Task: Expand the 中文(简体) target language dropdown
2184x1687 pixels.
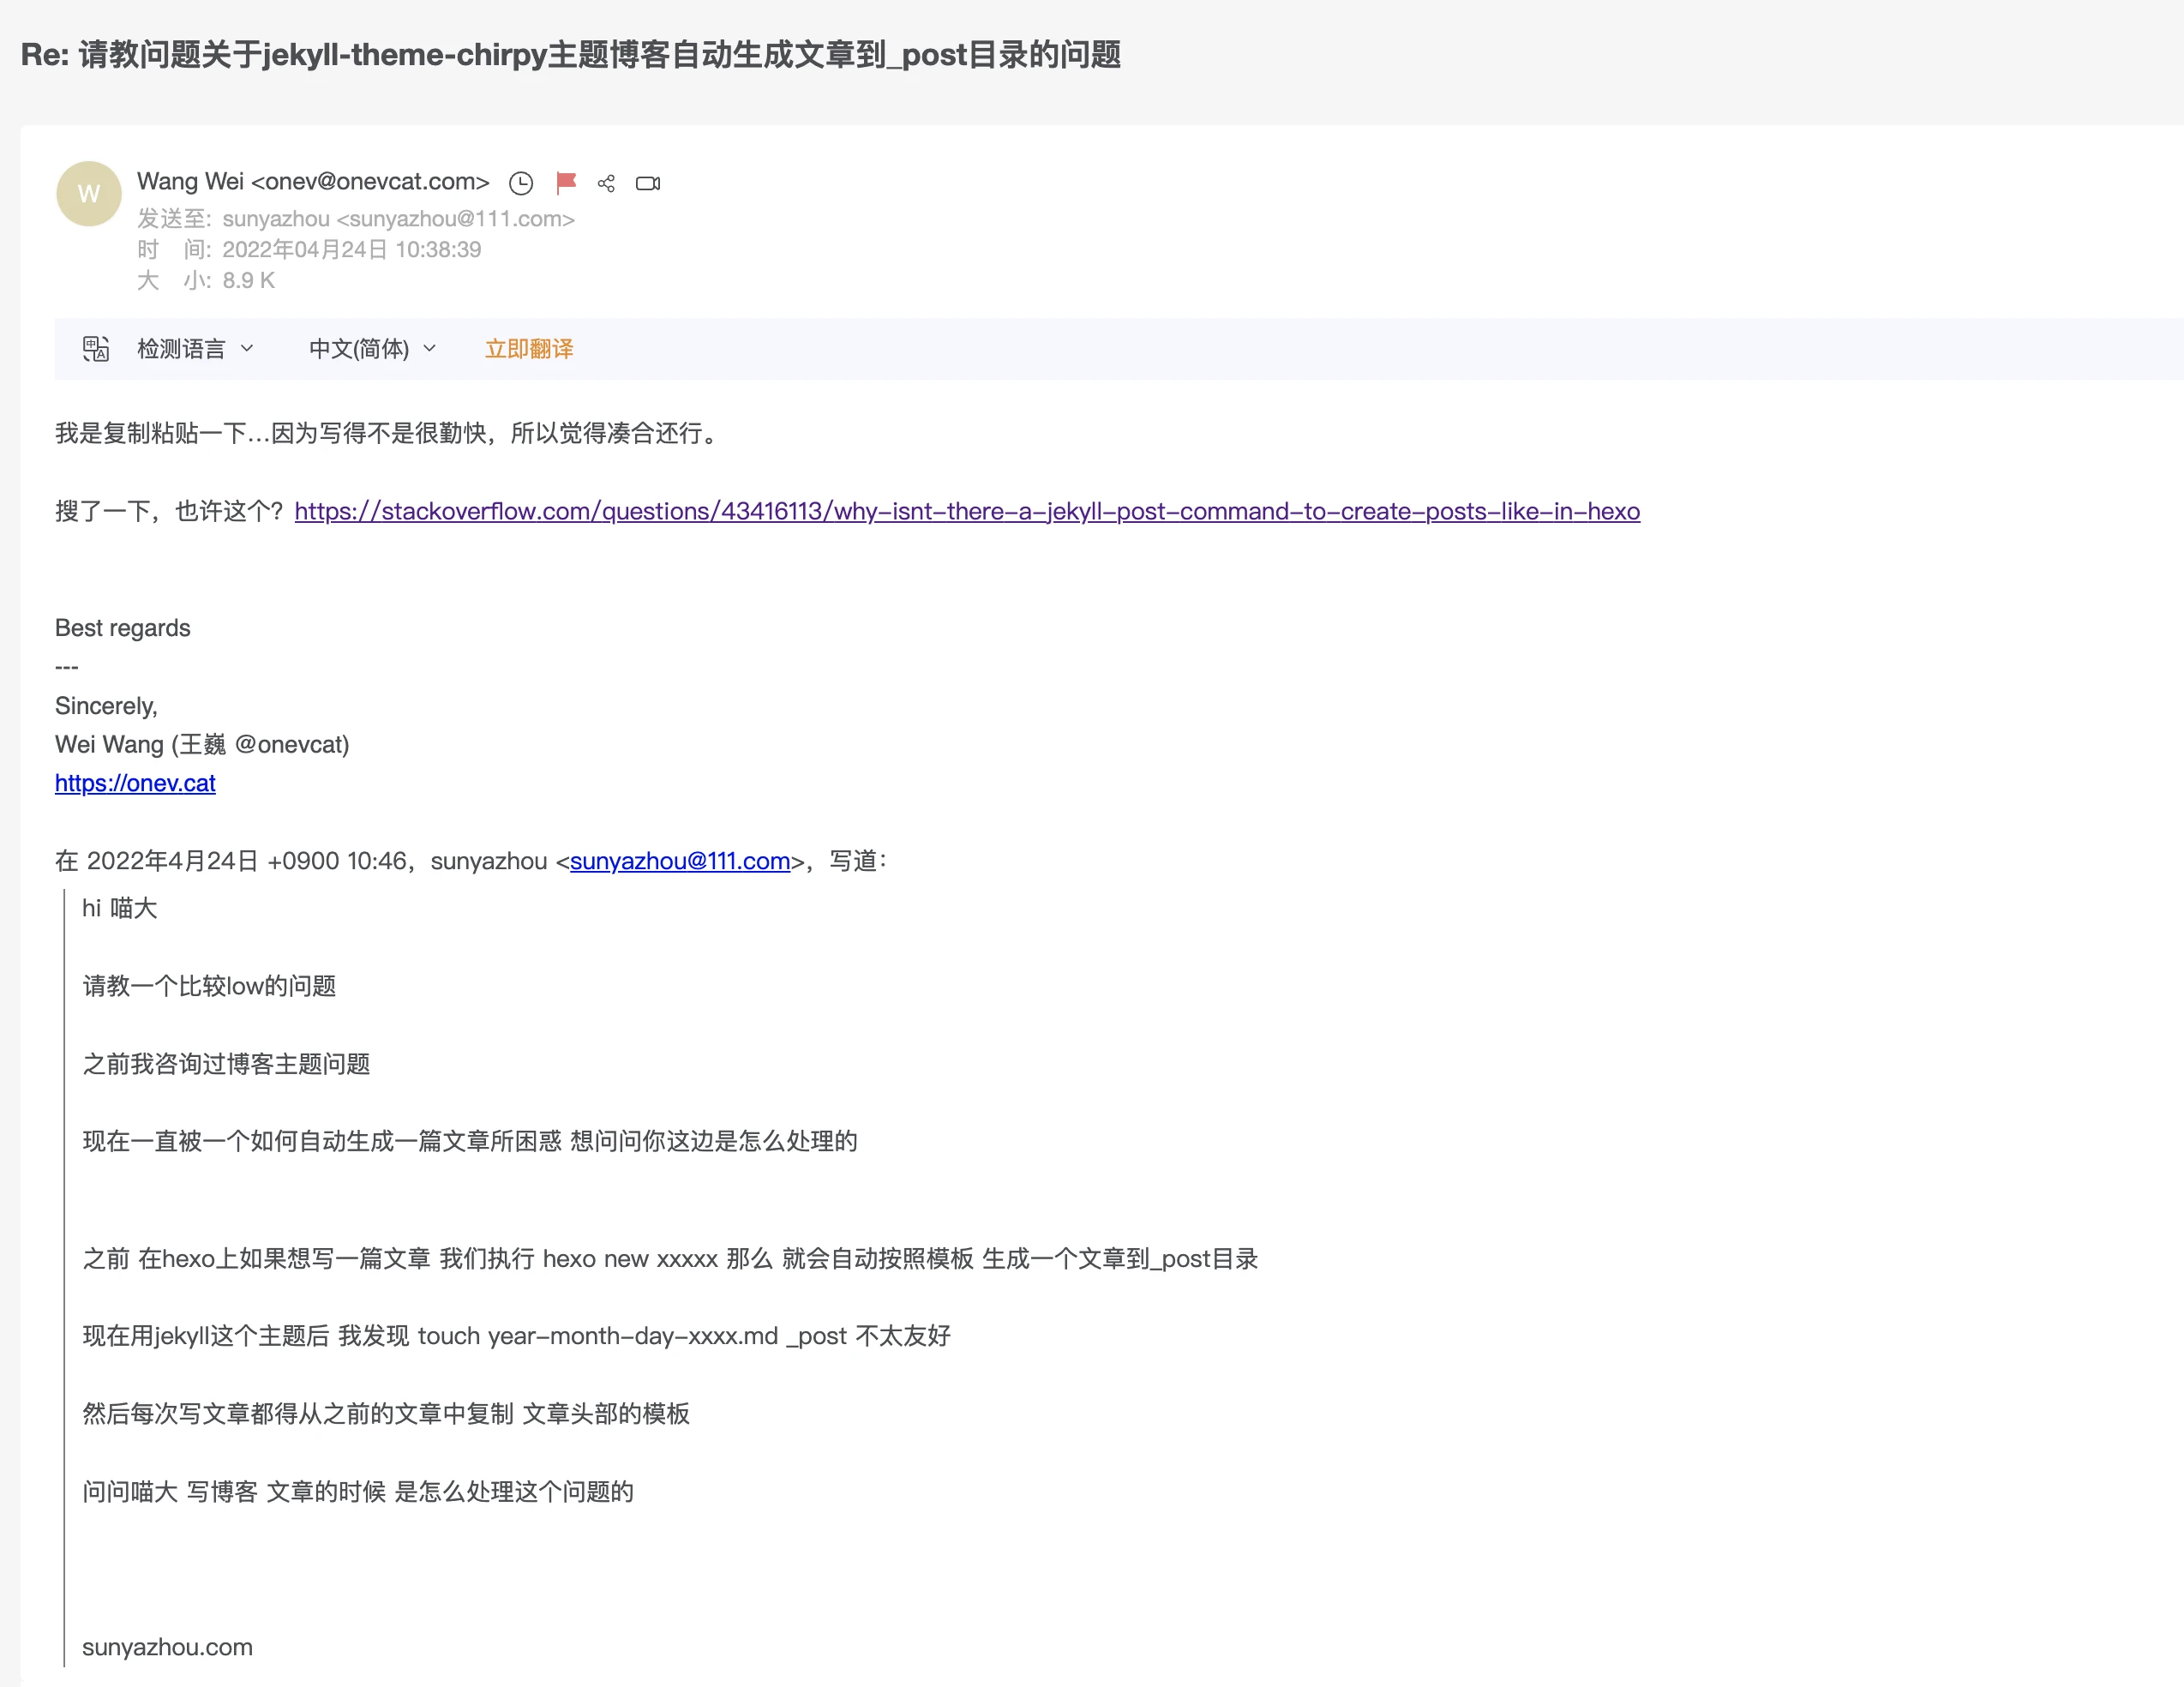Action: 372,349
